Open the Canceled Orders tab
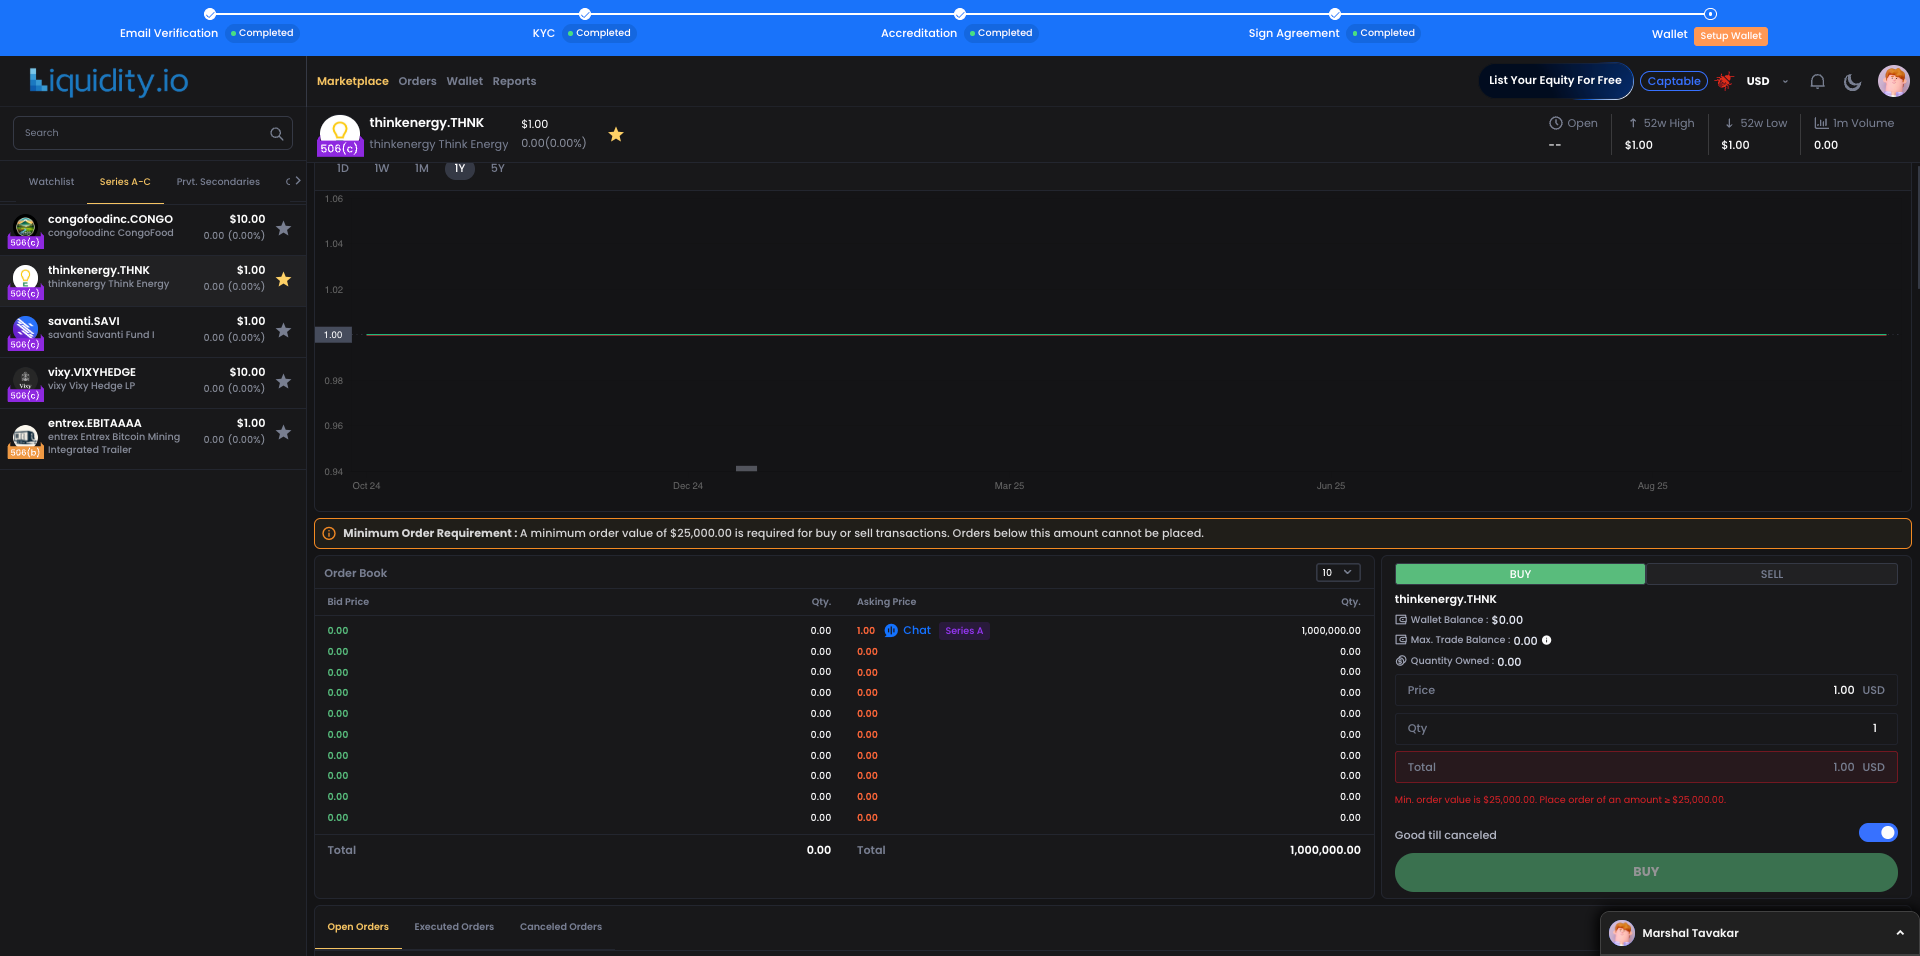This screenshot has width=1920, height=956. tap(561, 927)
